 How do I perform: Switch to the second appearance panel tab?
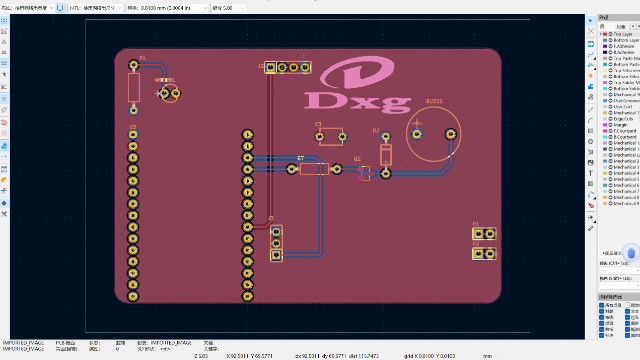[x=620, y=26]
